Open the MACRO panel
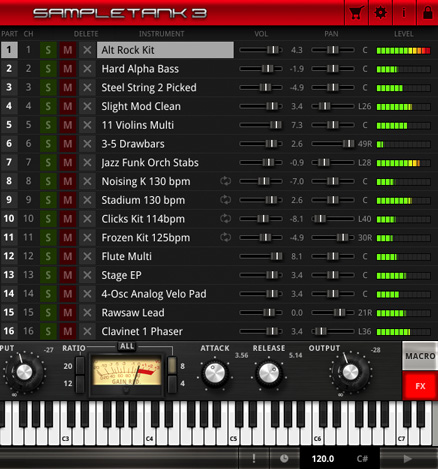 tap(420, 356)
